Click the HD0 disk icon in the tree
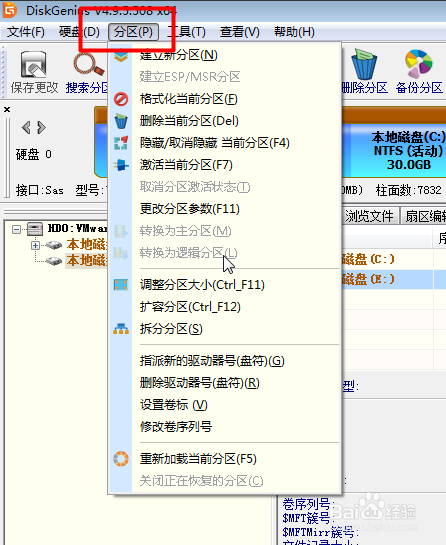Viewport: 446px width, 545px height. tap(35, 229)
